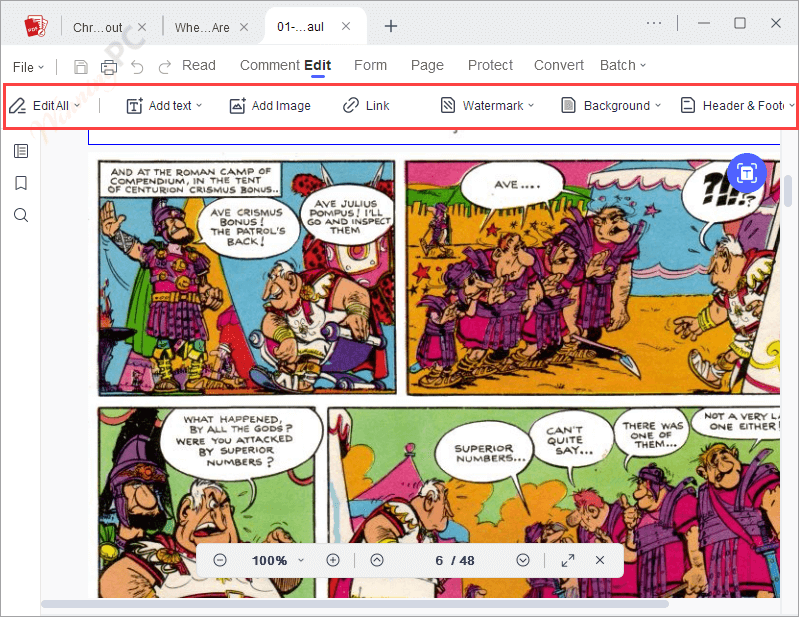The width and height of the screenshot is (799, 617).
Task: Zoom in with the plus icon
Action: 333,560
